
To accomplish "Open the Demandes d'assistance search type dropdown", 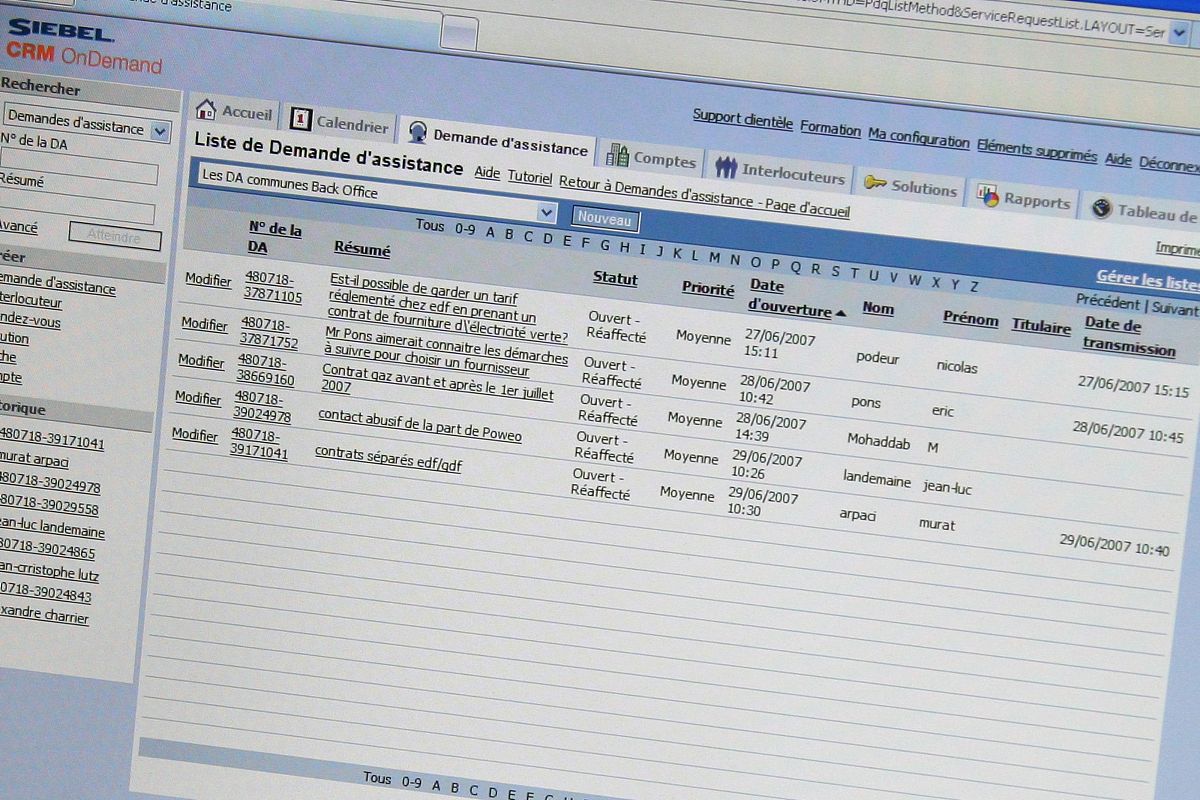I will coord(160,131).
